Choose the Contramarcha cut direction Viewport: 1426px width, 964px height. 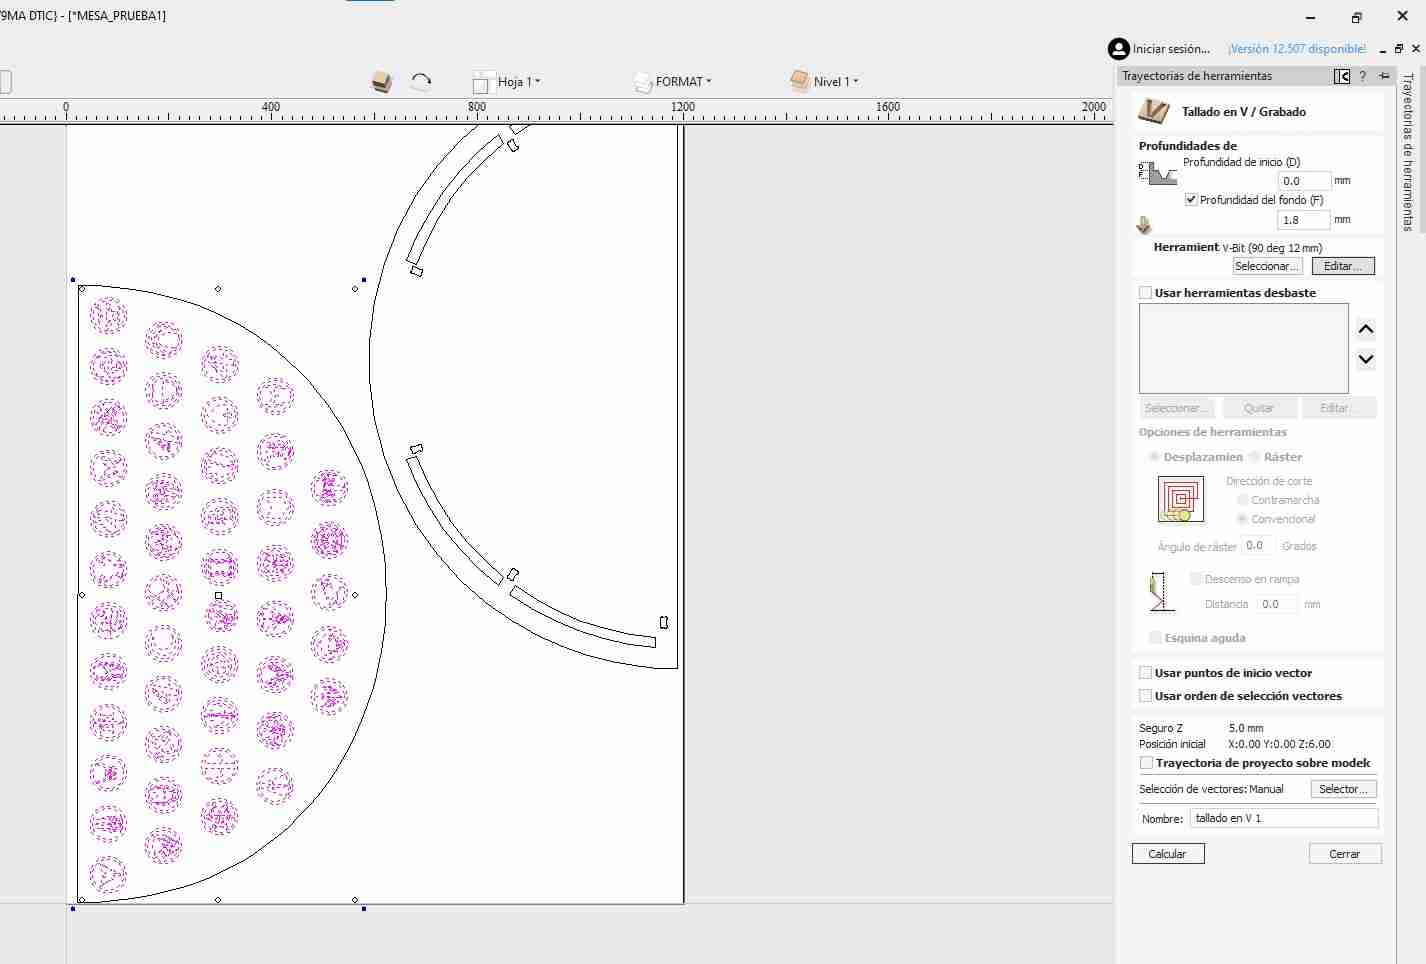[1243, 500]
